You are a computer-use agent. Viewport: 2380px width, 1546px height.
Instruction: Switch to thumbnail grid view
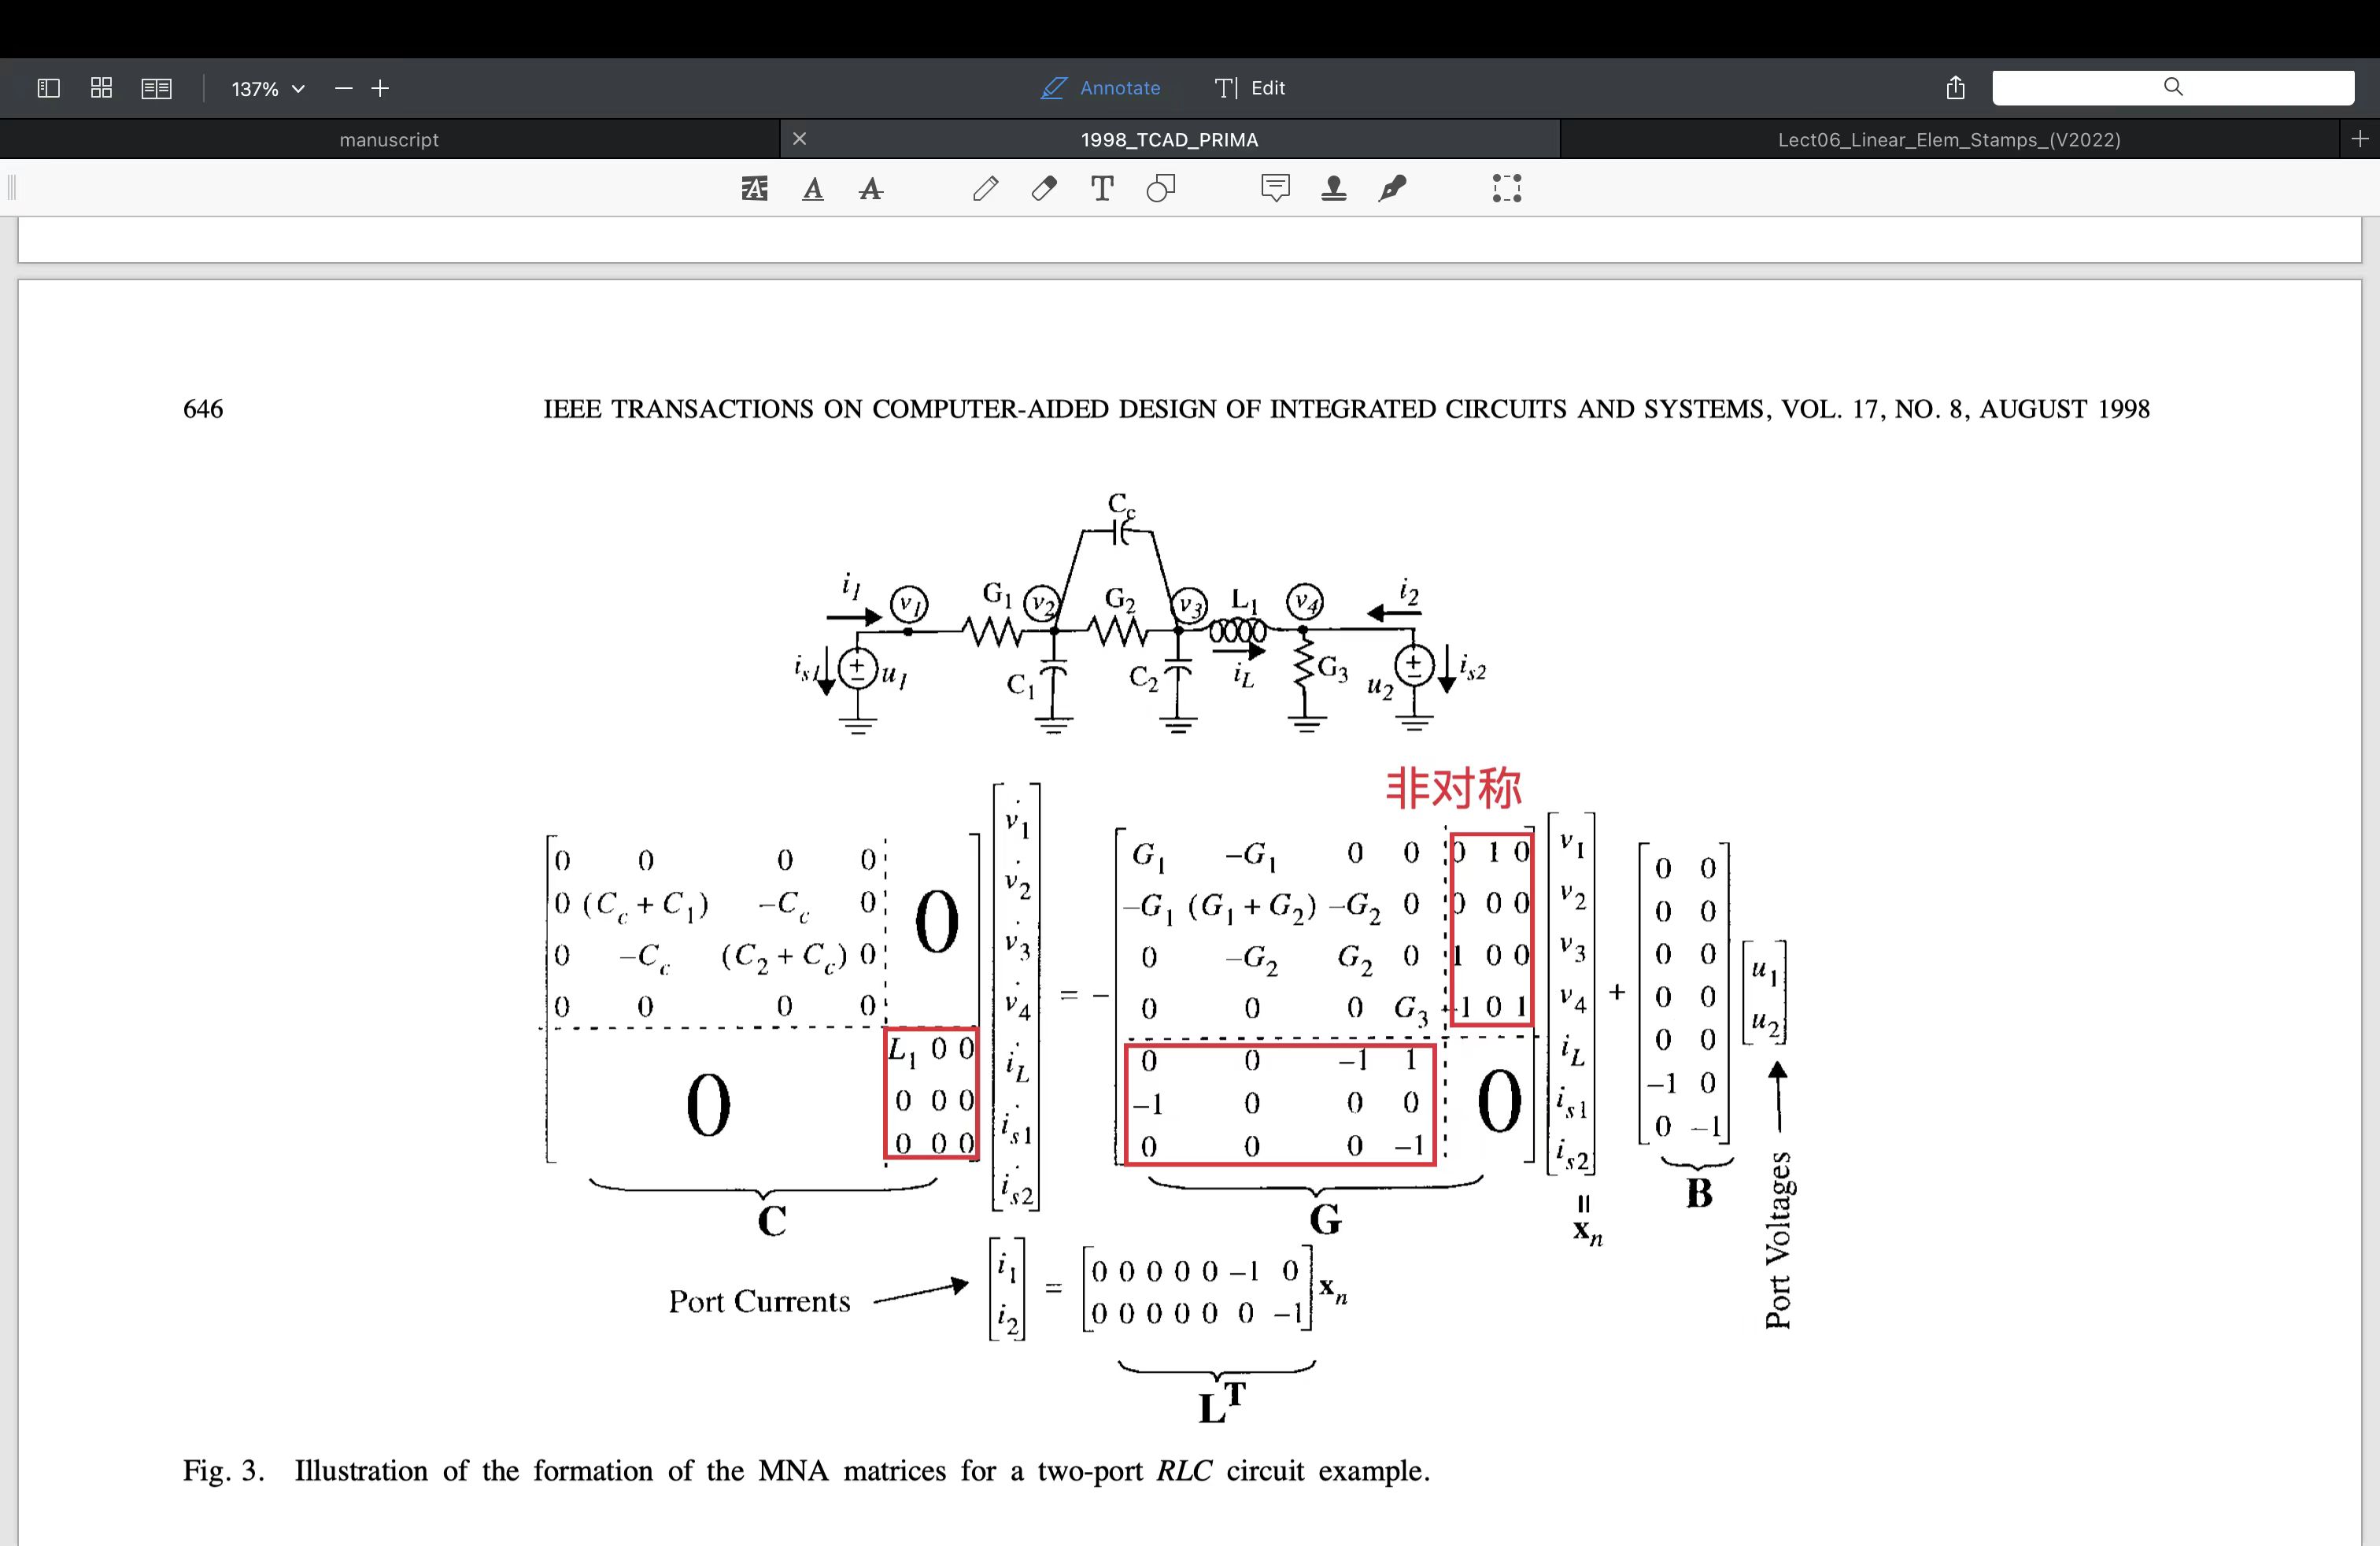click(101, 88)
